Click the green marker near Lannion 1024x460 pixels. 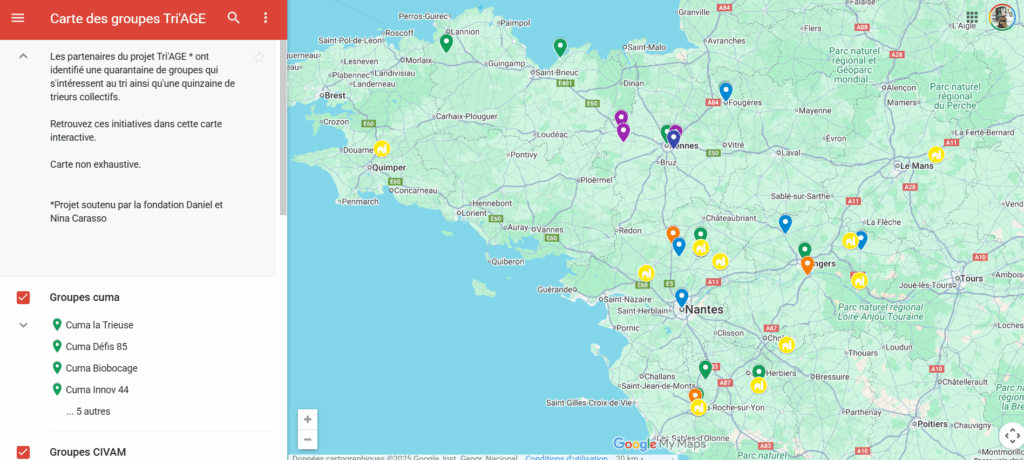click(x=446, y=42)
